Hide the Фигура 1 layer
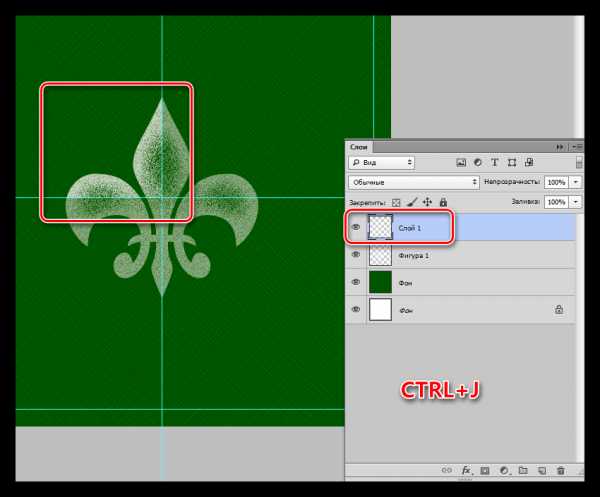 (356, 256)
